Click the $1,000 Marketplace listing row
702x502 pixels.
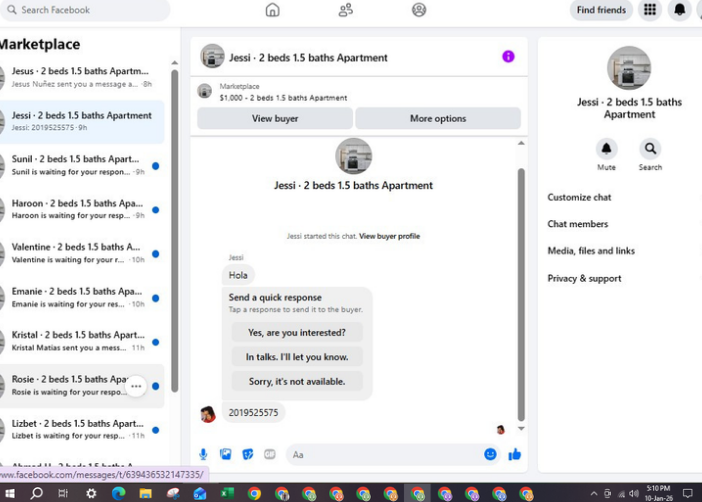(359, 92)
